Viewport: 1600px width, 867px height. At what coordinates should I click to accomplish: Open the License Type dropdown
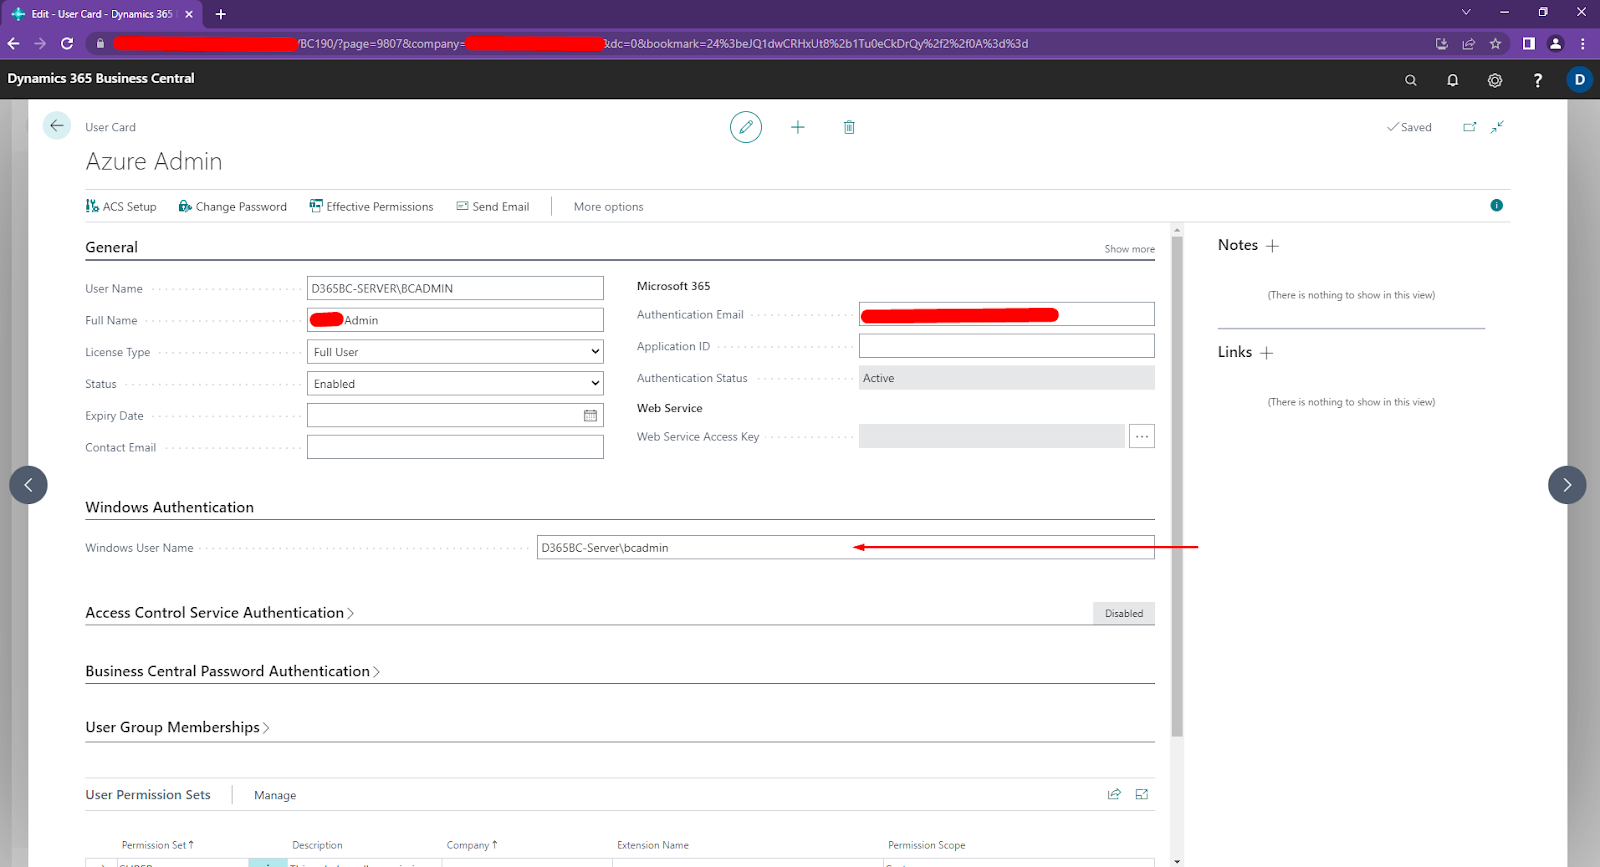(455, 352)
